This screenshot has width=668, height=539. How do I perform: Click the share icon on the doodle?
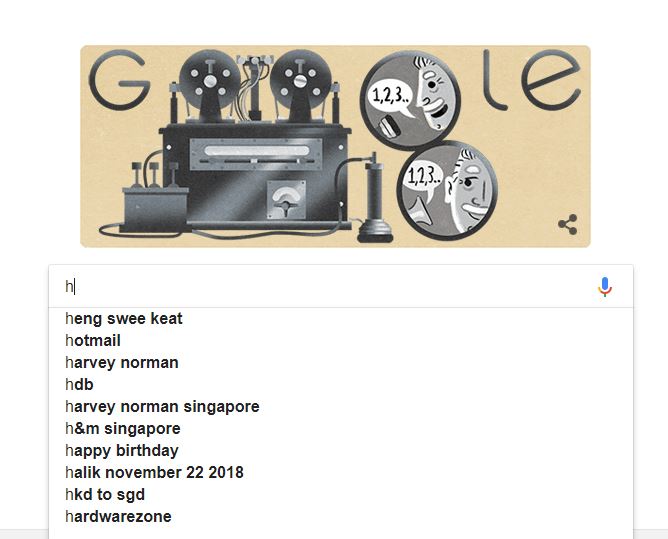coord(567,225)
